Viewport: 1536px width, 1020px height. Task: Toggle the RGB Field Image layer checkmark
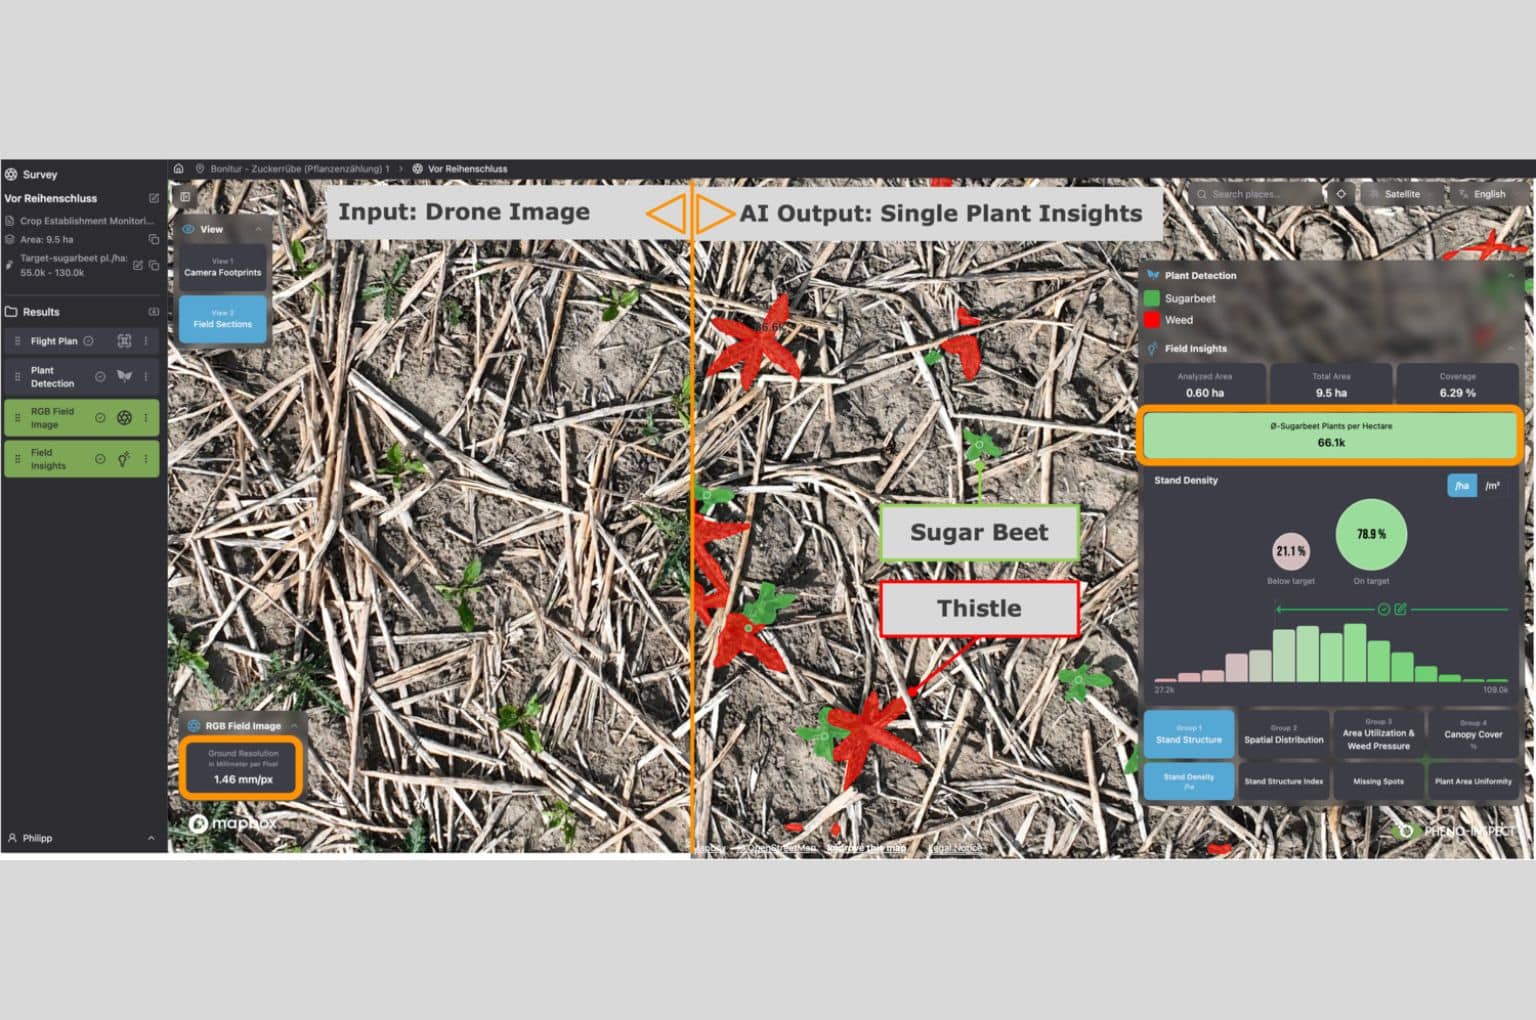coord(100,418)
